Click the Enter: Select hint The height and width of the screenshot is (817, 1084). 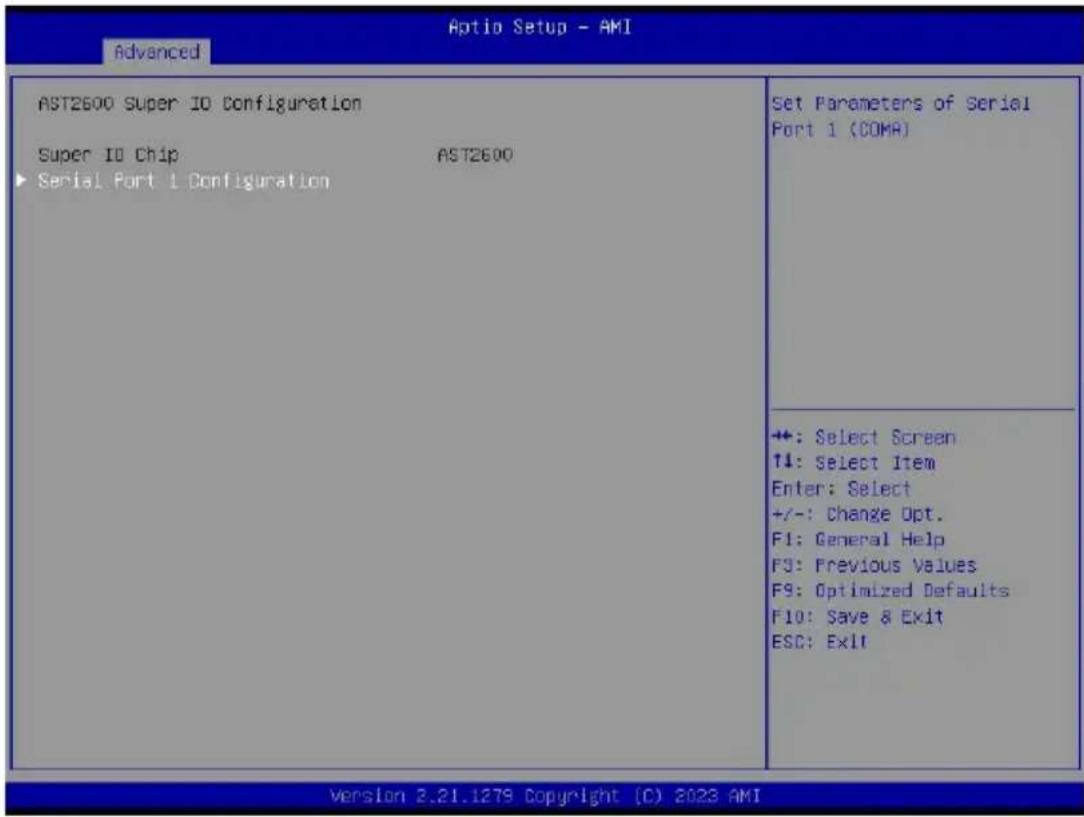(x=841, y=489)
